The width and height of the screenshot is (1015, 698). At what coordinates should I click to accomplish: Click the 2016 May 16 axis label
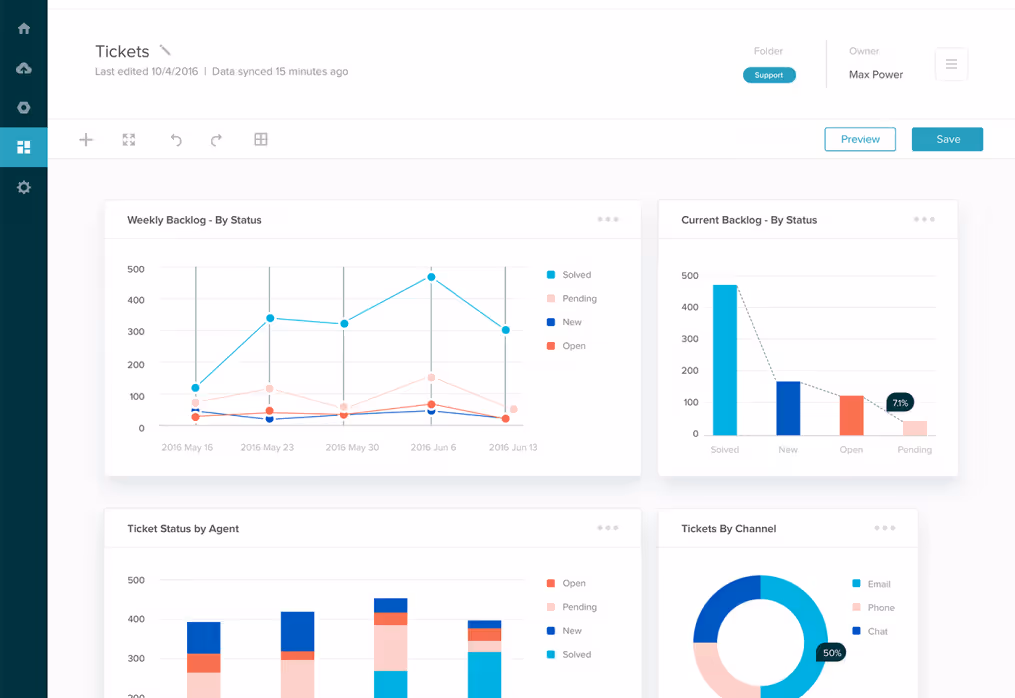187,447
